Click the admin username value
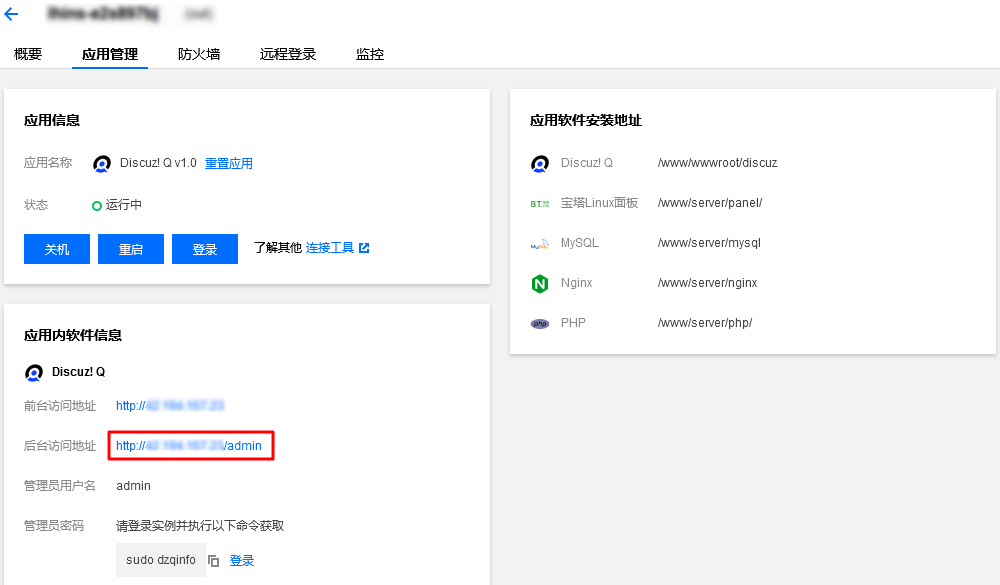Screen dimensions: 1000x585 (133, 486)
